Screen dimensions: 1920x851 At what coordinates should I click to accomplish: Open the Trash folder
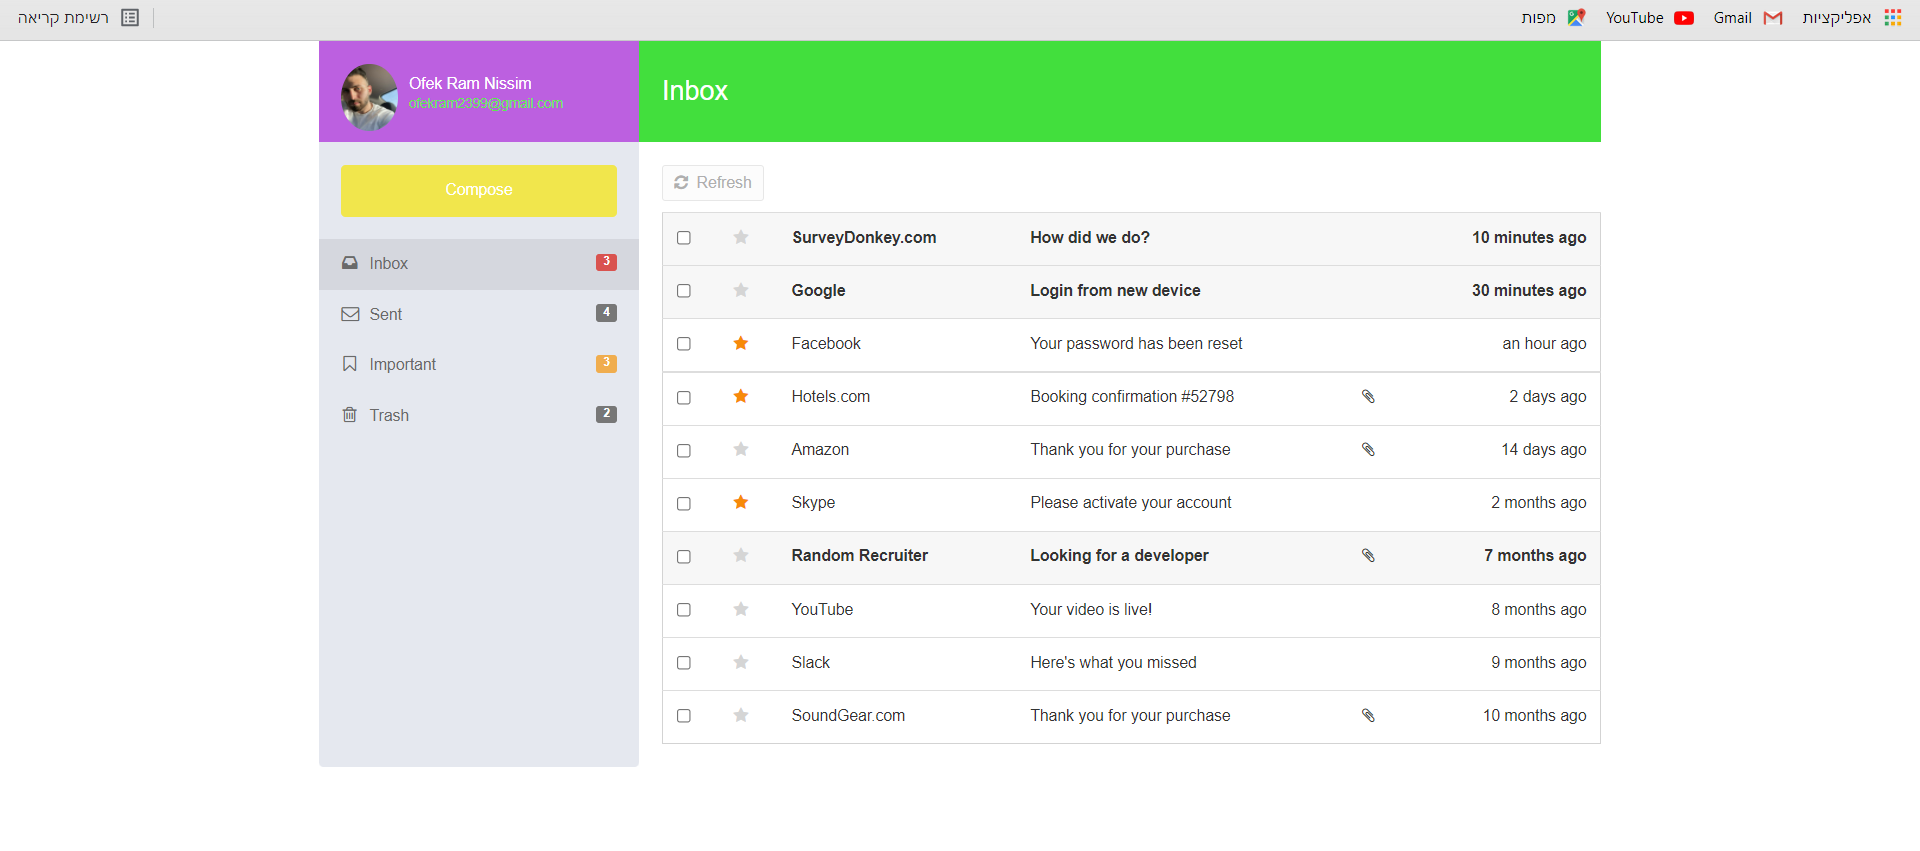(389, 415)
